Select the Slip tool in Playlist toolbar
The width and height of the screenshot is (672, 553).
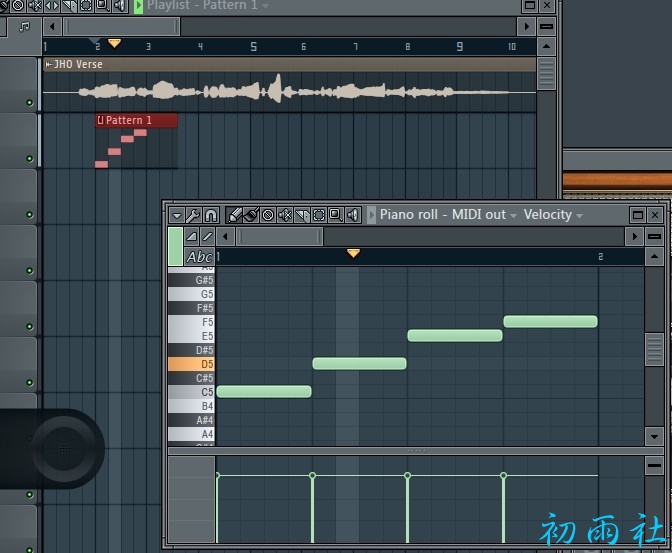(x=52, y=5)
